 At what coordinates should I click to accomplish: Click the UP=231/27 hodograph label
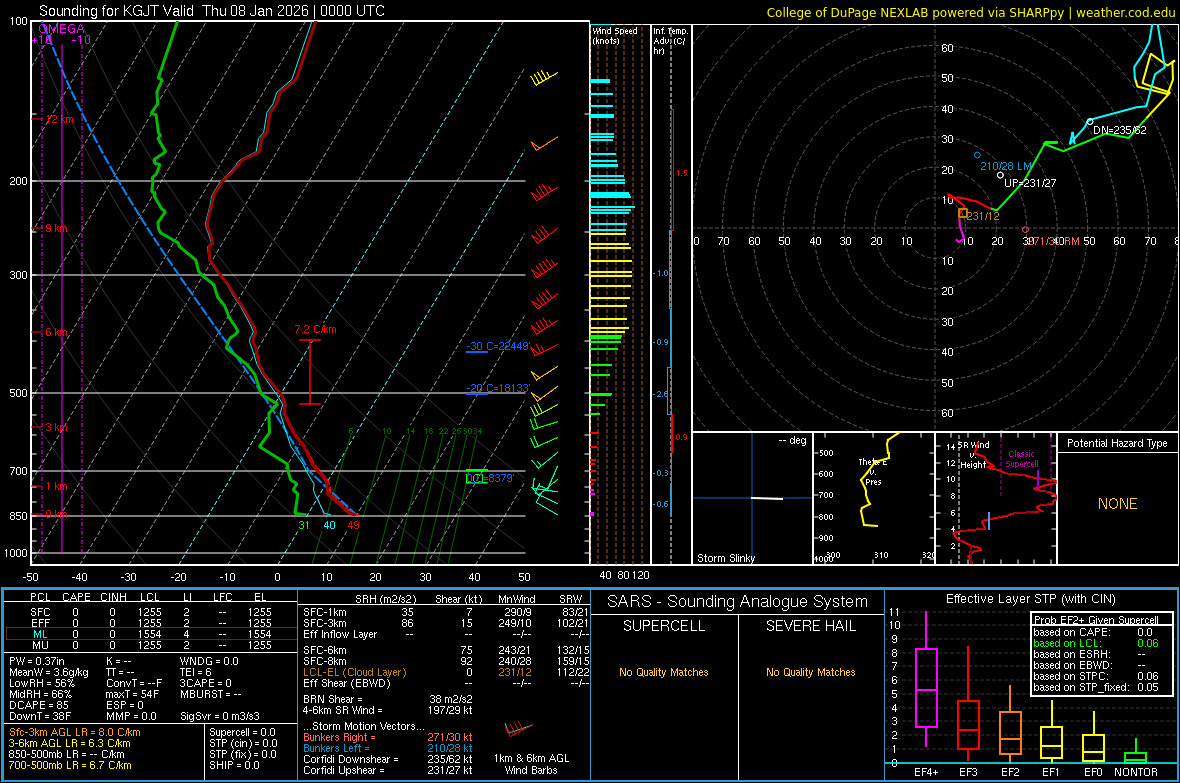coord(1029,183)
